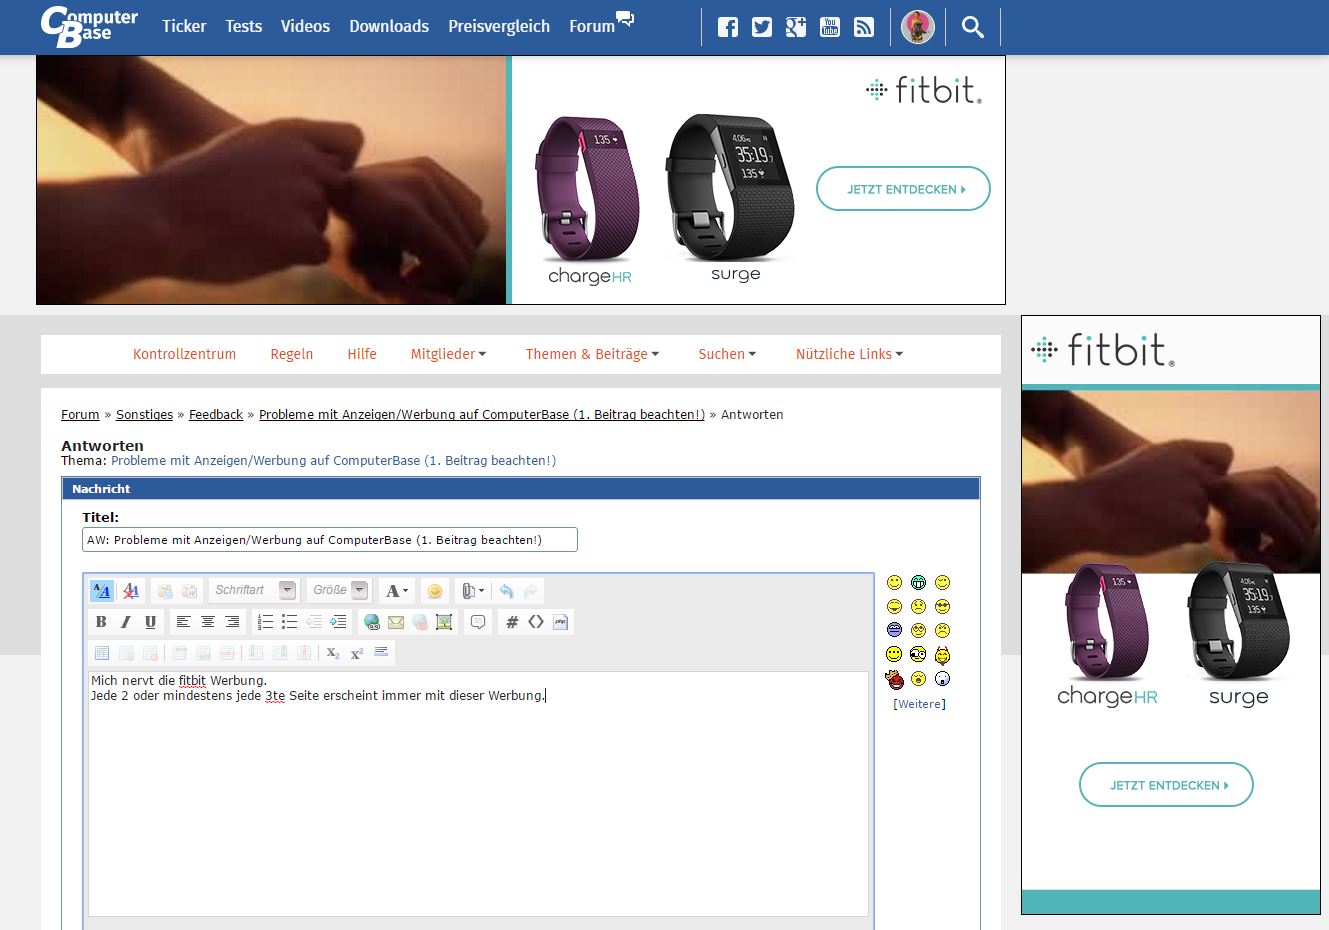Center-align the message text
Screen dimensions: 1329x930
(208, 622)
